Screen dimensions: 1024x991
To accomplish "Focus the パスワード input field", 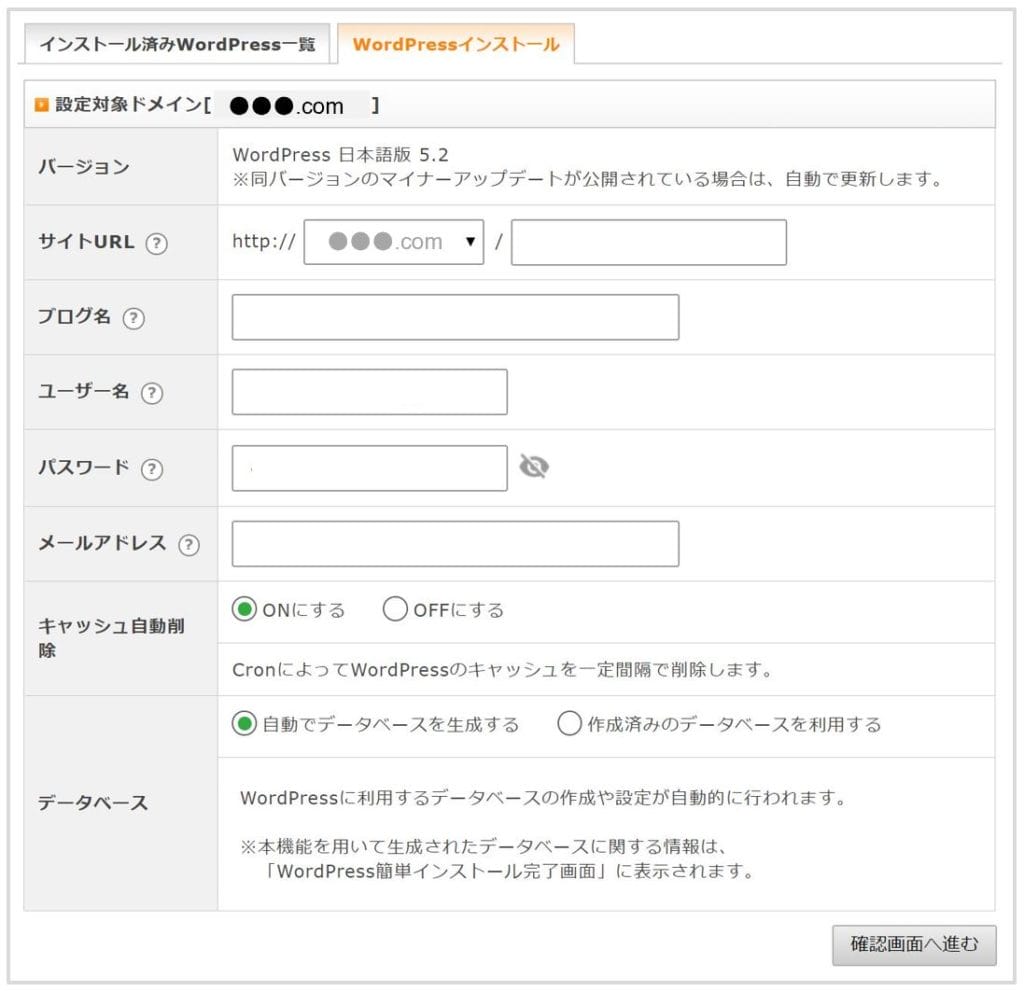I will click(370, 468).
